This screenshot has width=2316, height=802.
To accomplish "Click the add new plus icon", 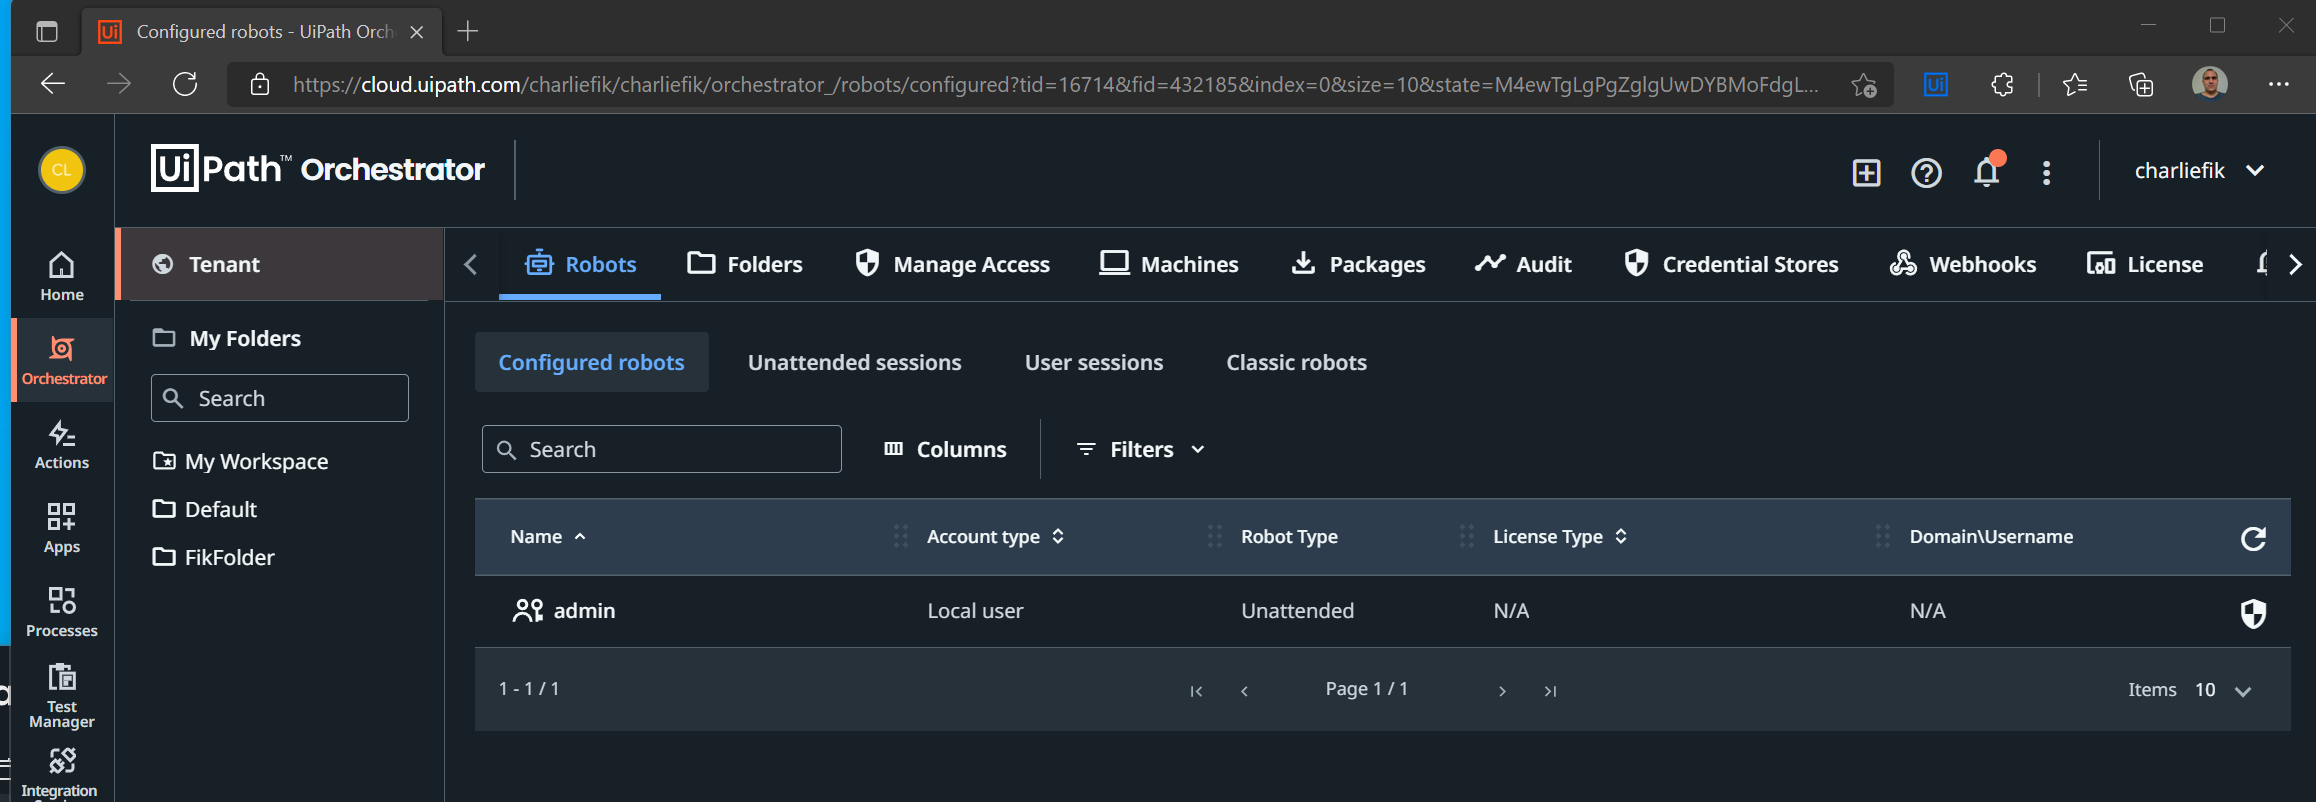I will [x=1866, y=173].
